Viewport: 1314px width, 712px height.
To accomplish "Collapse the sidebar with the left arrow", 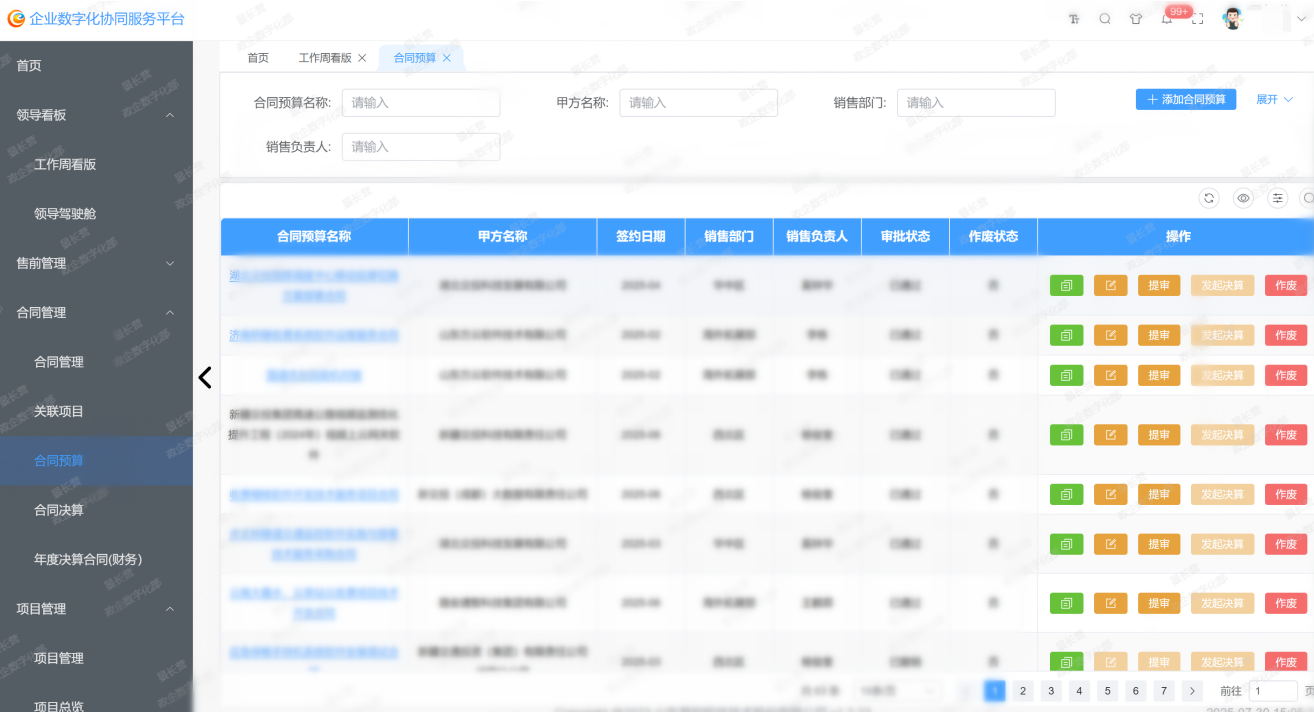I will 205,377.
